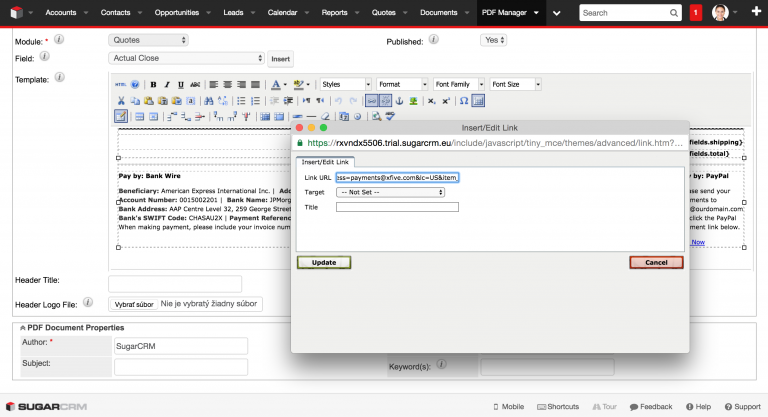
Task: Click the Link URL input field
Action: [397, 177]
